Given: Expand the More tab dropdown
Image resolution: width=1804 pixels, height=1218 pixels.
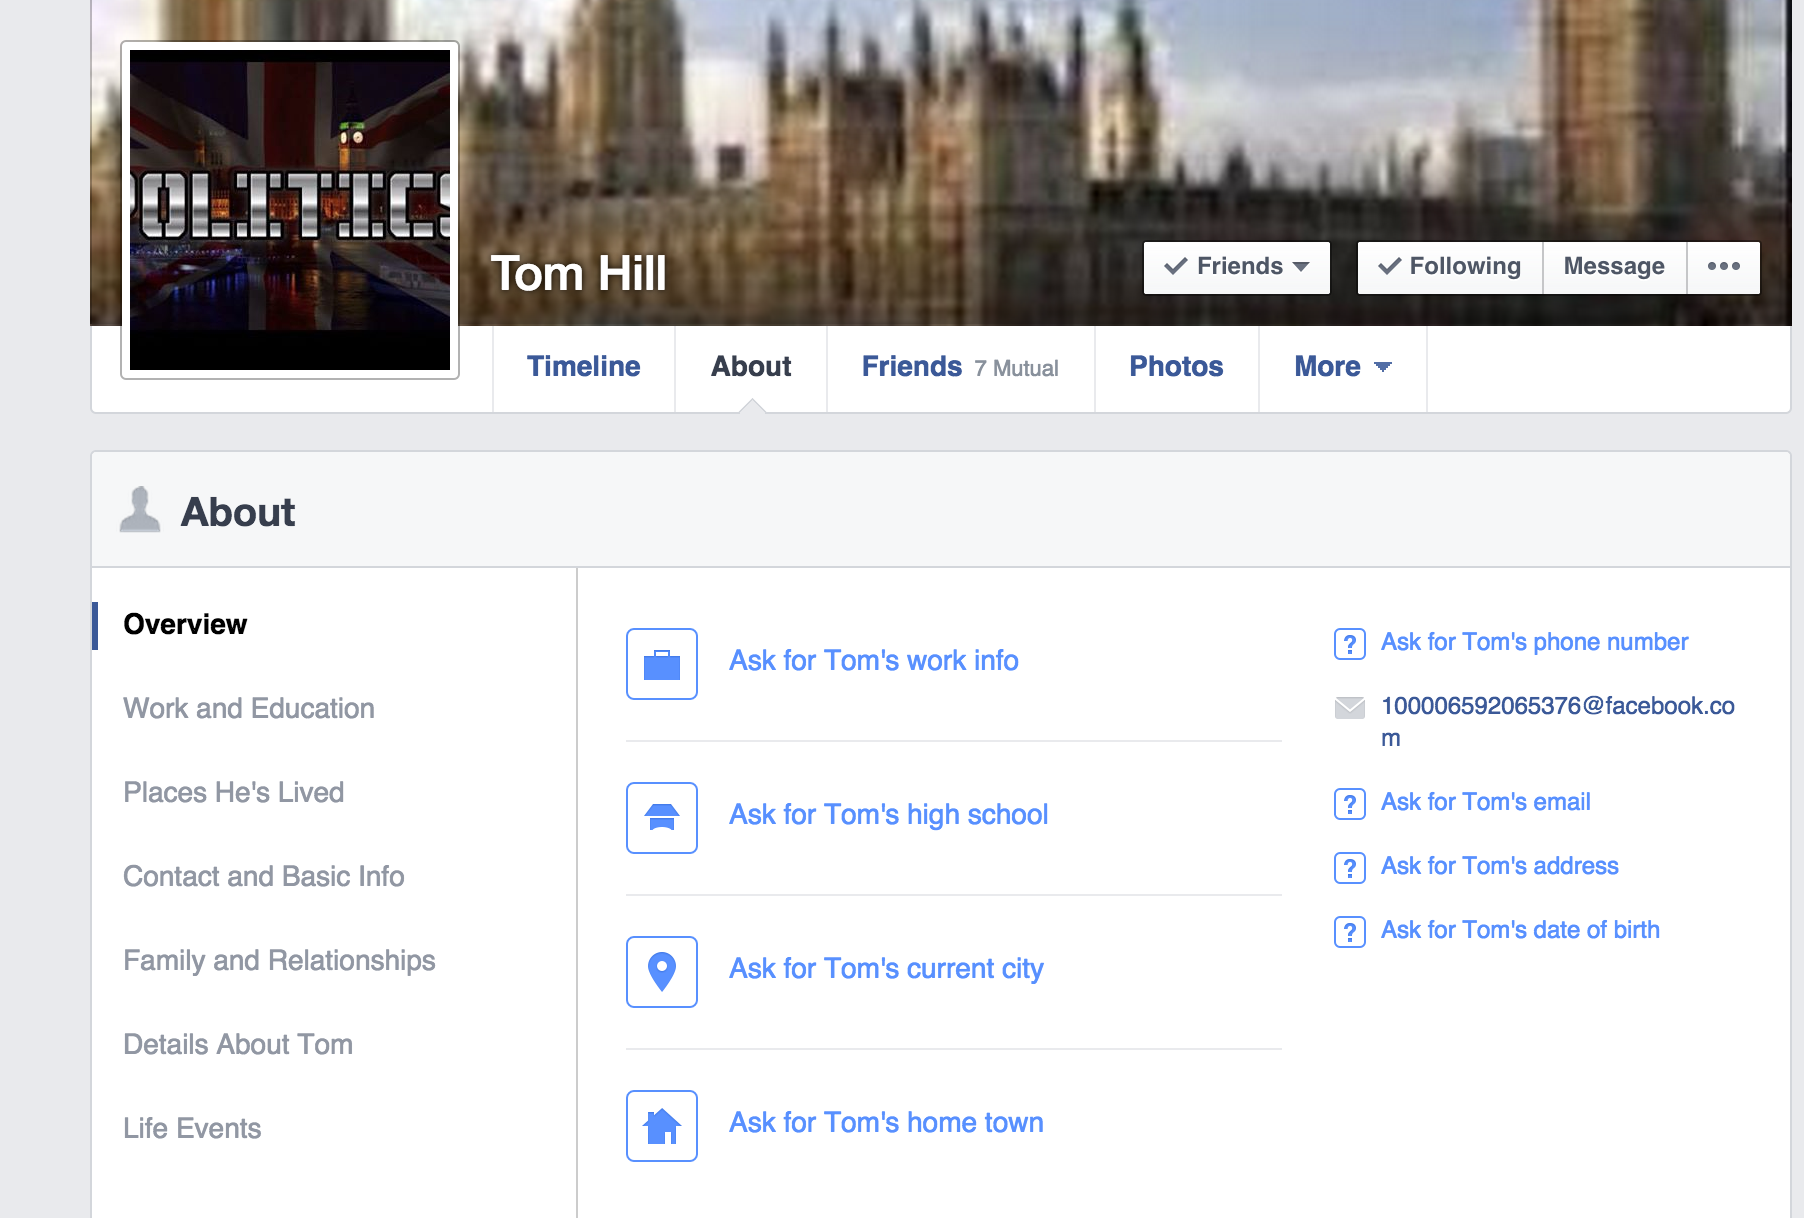Looking at the screenshot, I should click(1342, 367).
